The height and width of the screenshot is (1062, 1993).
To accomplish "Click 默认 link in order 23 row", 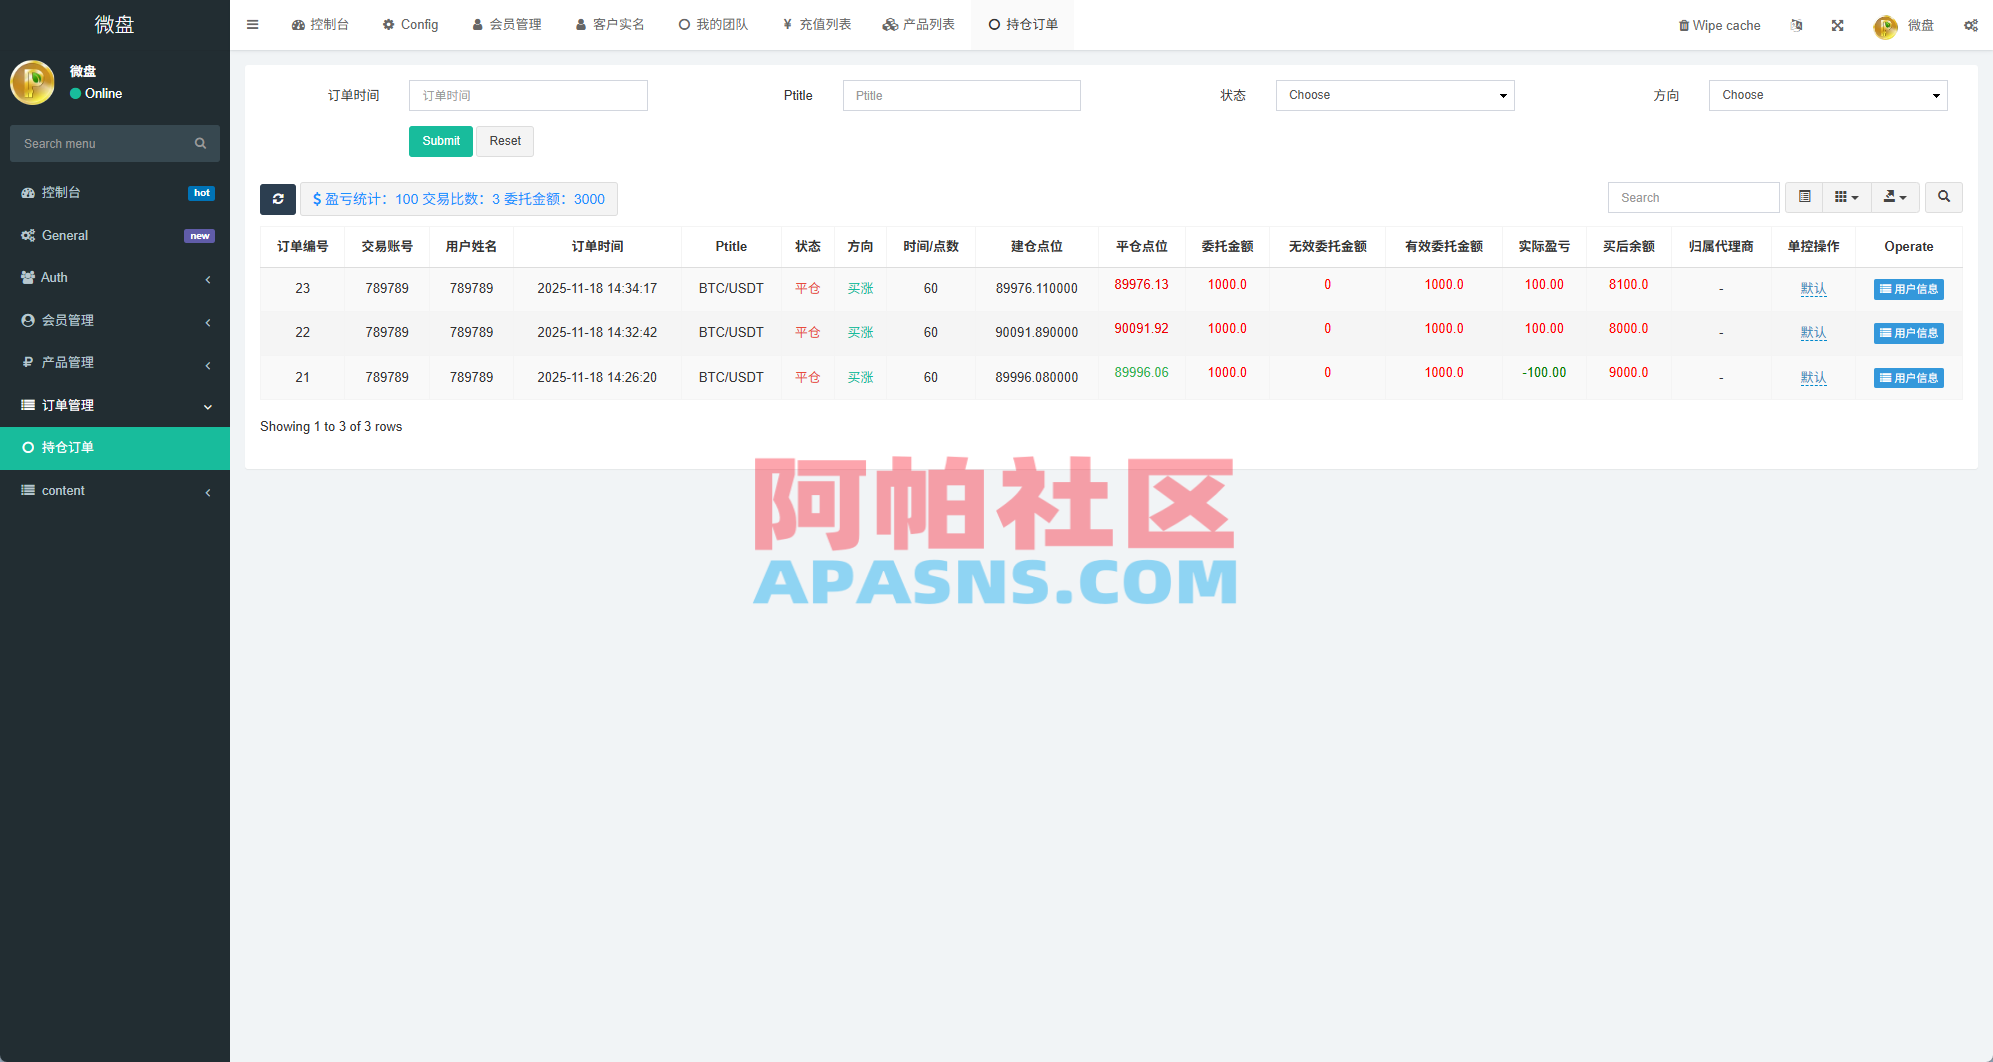I will click(1813, 289).
